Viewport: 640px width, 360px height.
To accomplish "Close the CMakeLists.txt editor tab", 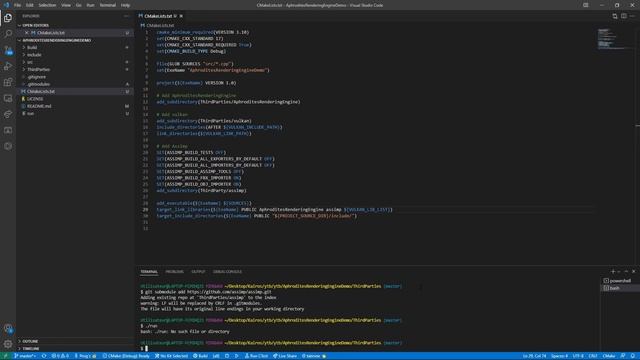I will (181, 16).
